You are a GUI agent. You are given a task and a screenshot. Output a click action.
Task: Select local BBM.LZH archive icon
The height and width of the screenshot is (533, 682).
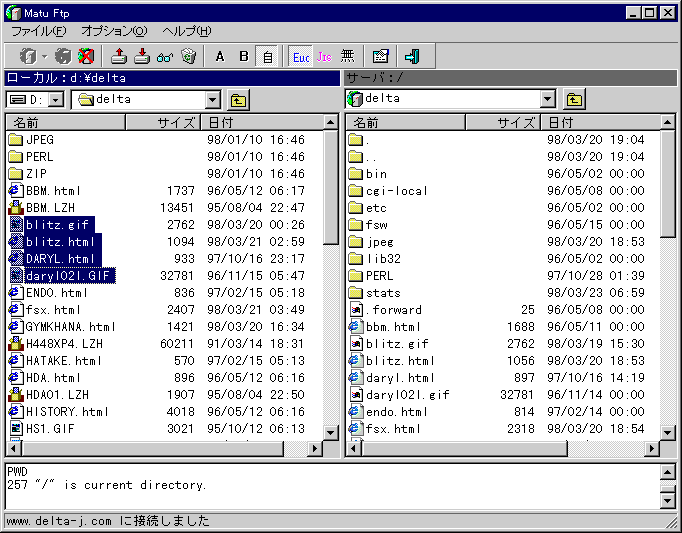pyautogui.click(x=16, y=208)
